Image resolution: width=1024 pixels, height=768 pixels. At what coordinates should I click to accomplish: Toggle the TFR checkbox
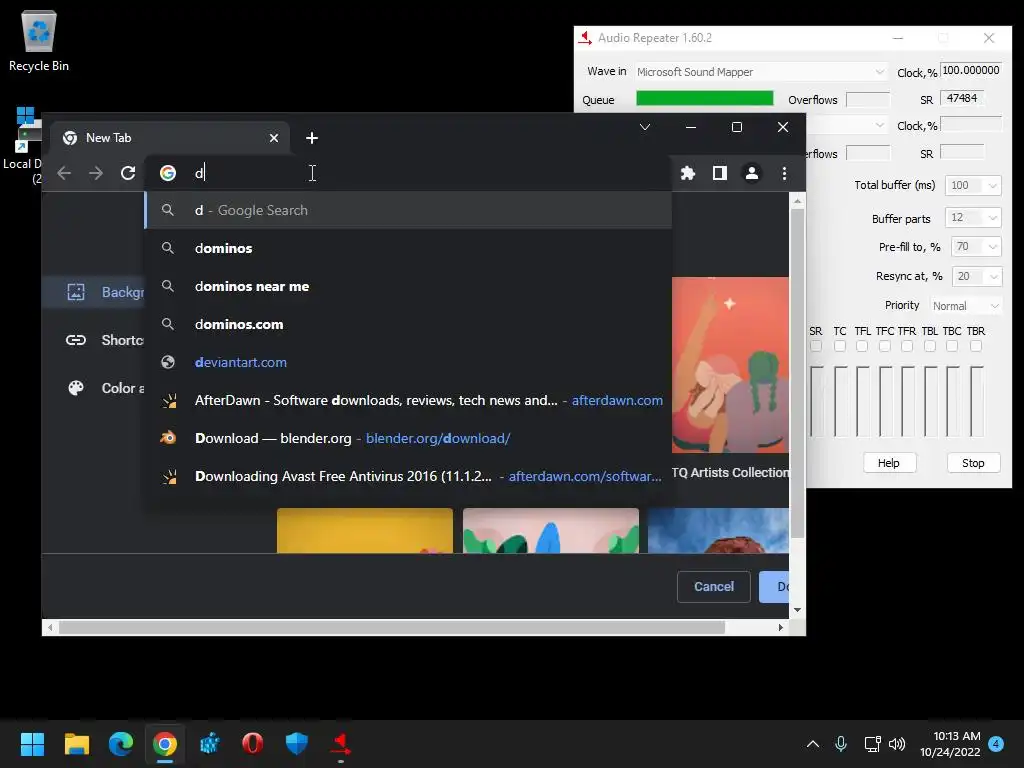pos(907,346)
